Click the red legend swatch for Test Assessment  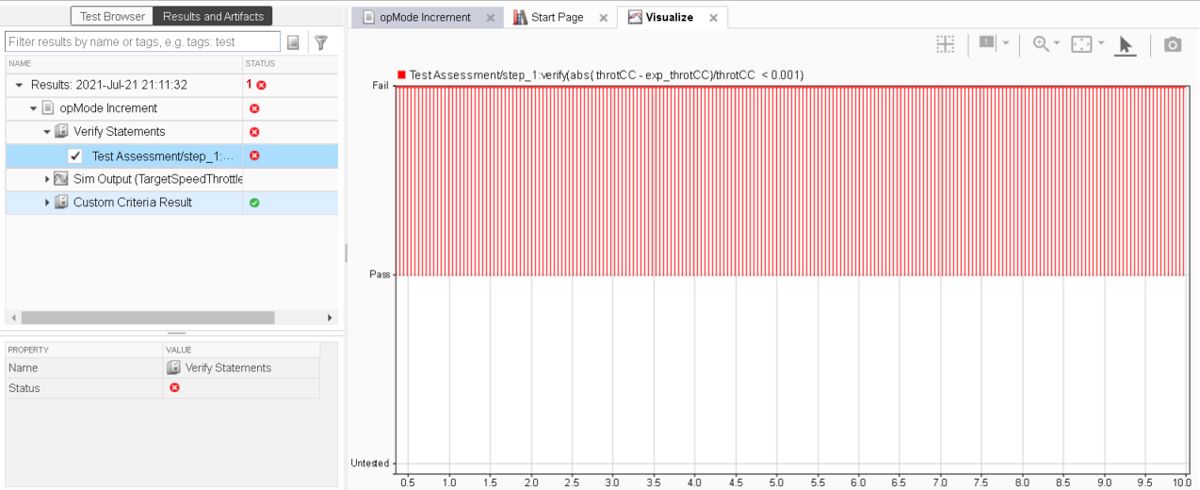(x=402, y=75)
